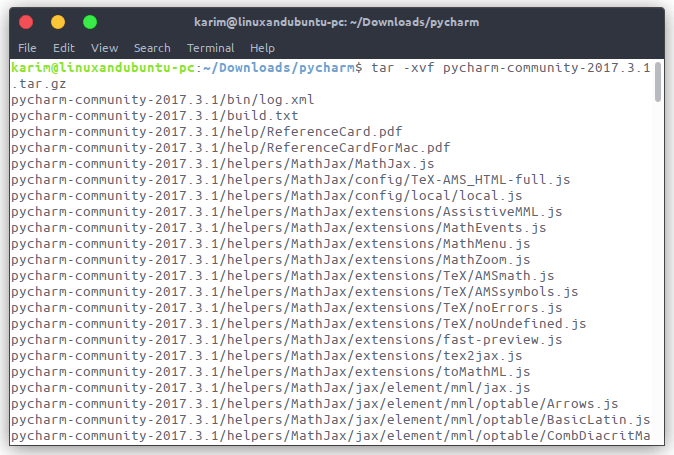Click the line ending in optable/Arrows.js
674x455 pixels.
[x=315, y=403]
